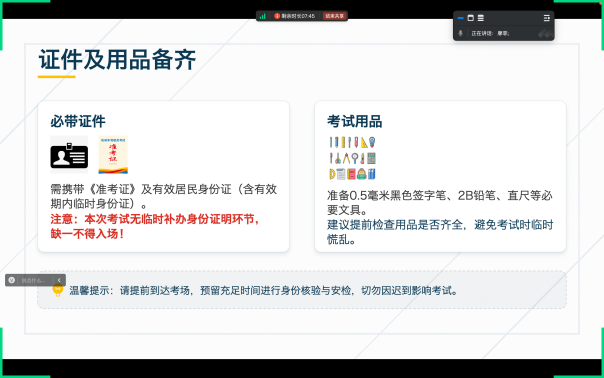
Task: Click the text "需携带《准考证》及有效居民身份证"
Action: tap(141, 189)
